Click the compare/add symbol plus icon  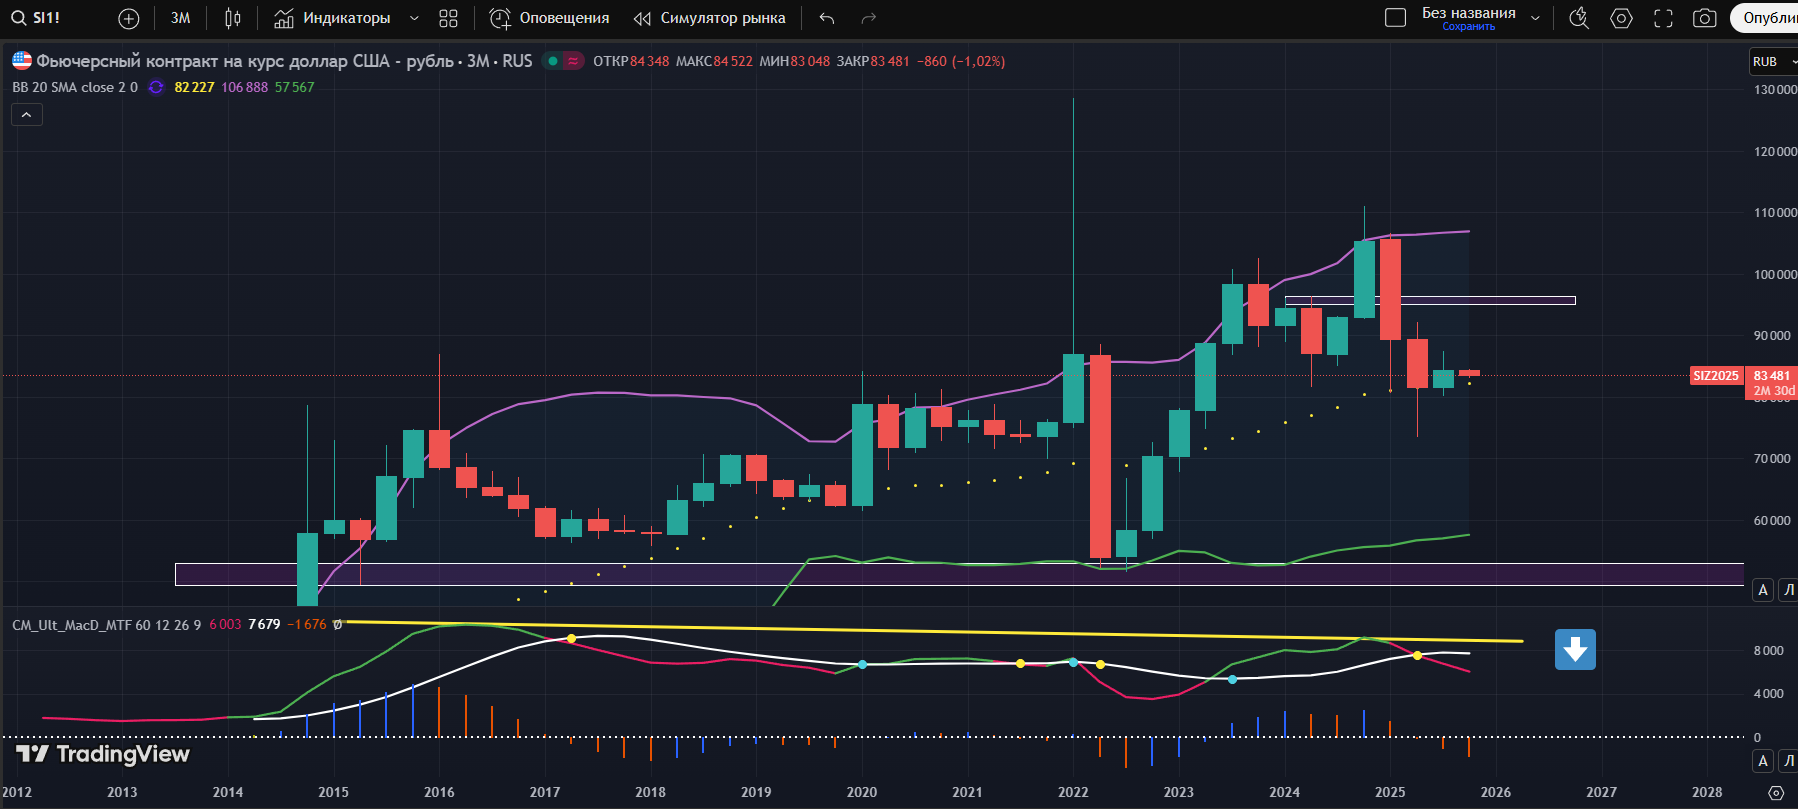[x=129, y=18]
